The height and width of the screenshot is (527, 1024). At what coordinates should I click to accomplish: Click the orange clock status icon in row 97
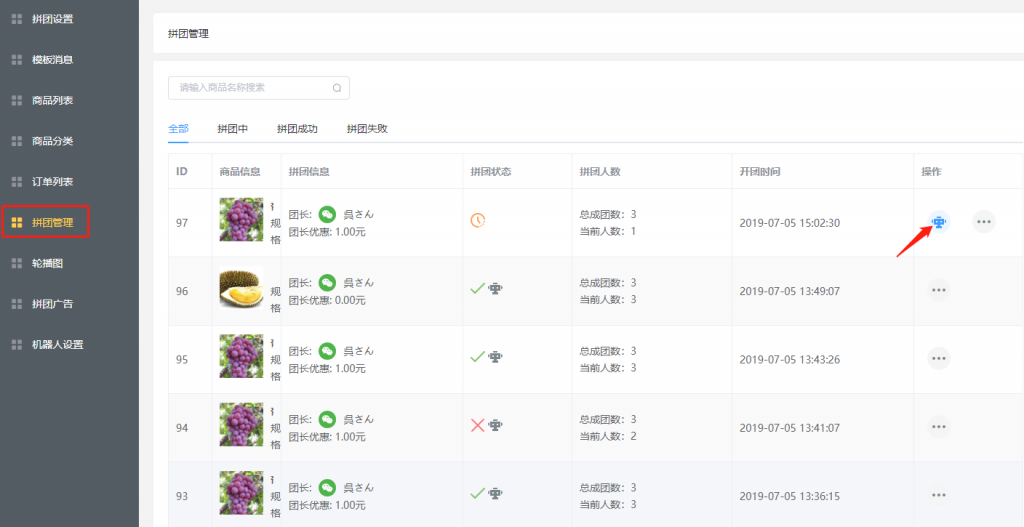pyautogui.click(x=478, y=221)
